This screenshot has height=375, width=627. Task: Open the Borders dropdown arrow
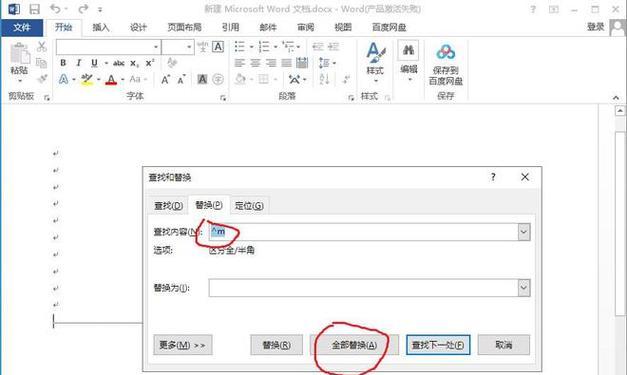[x=276, y=80]
